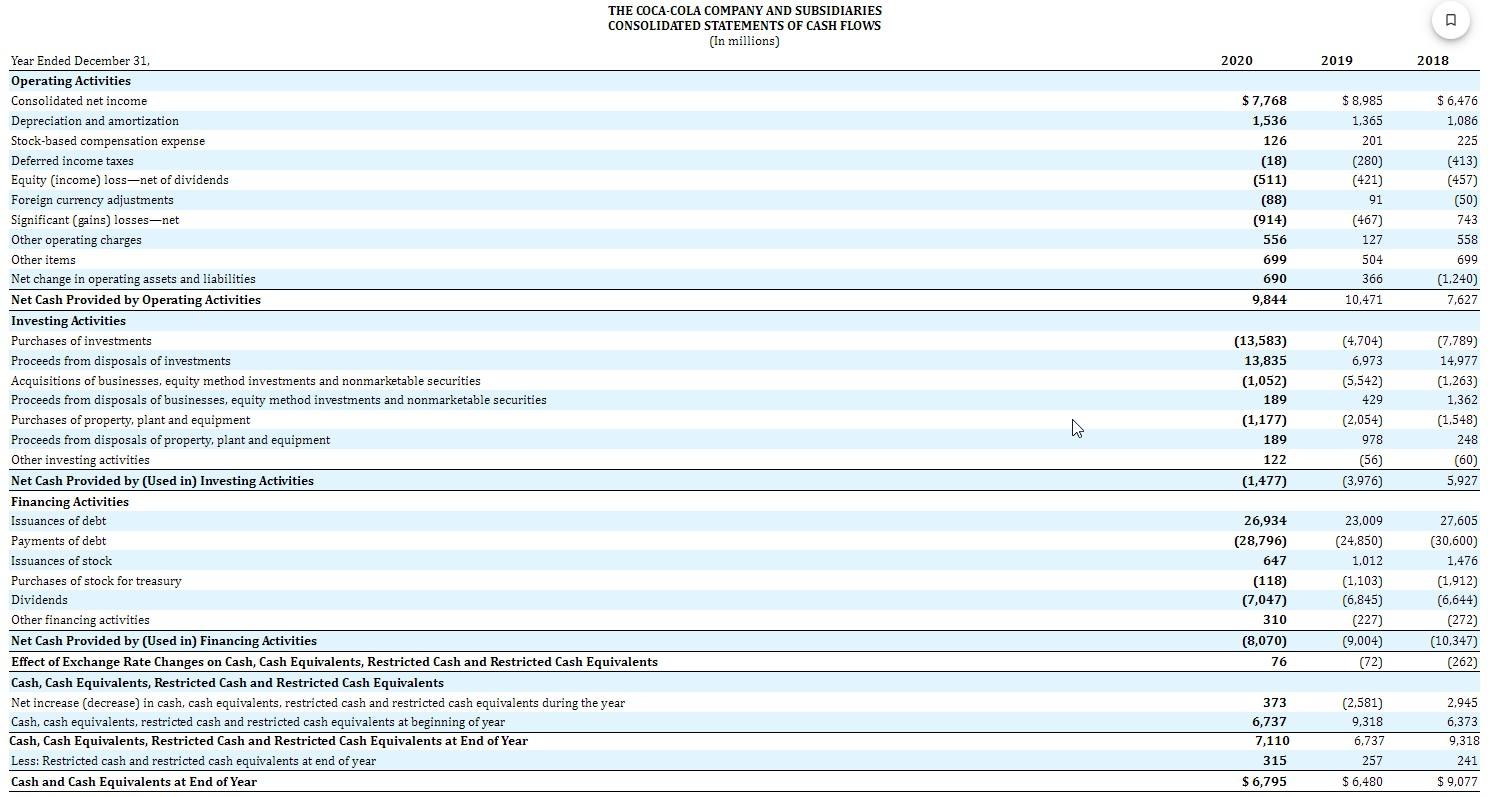Click the 2020 depreciation value 1,536

click(x=1269, y=121)
